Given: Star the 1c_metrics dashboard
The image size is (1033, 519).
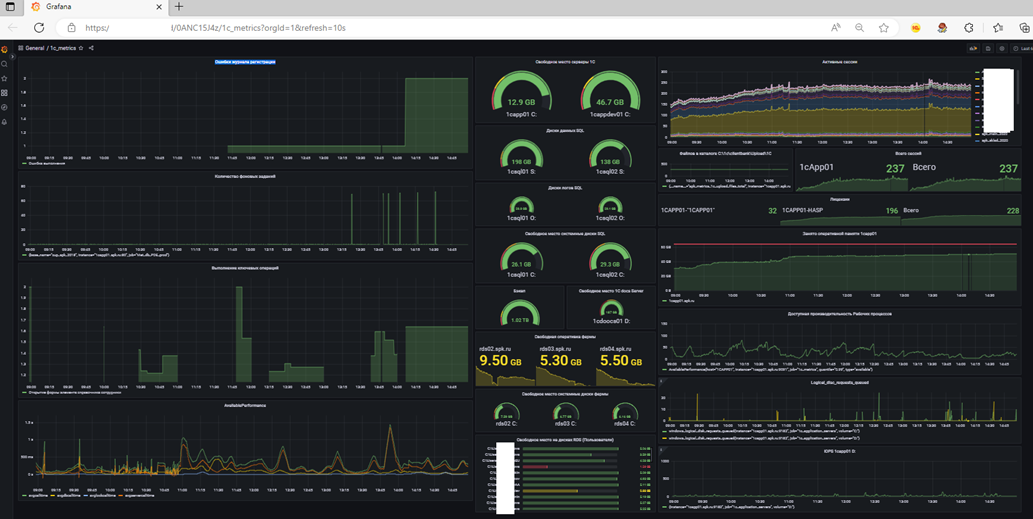Looking at the screenshot, I should tap(81, 48).
